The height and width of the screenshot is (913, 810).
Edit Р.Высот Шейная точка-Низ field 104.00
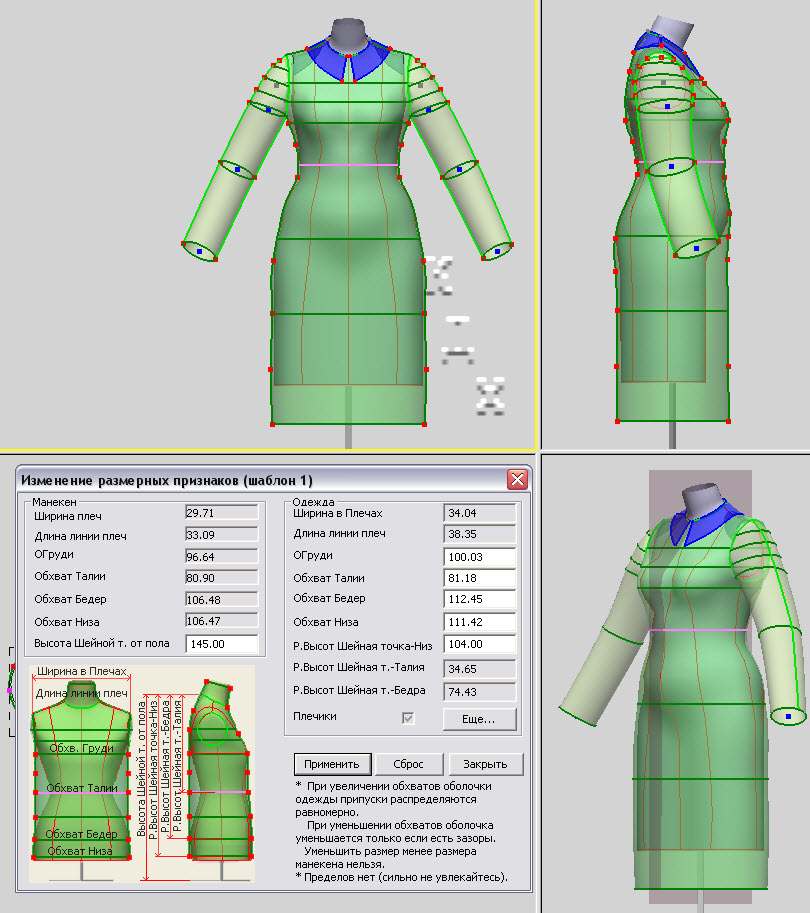[x=479, y=644]
